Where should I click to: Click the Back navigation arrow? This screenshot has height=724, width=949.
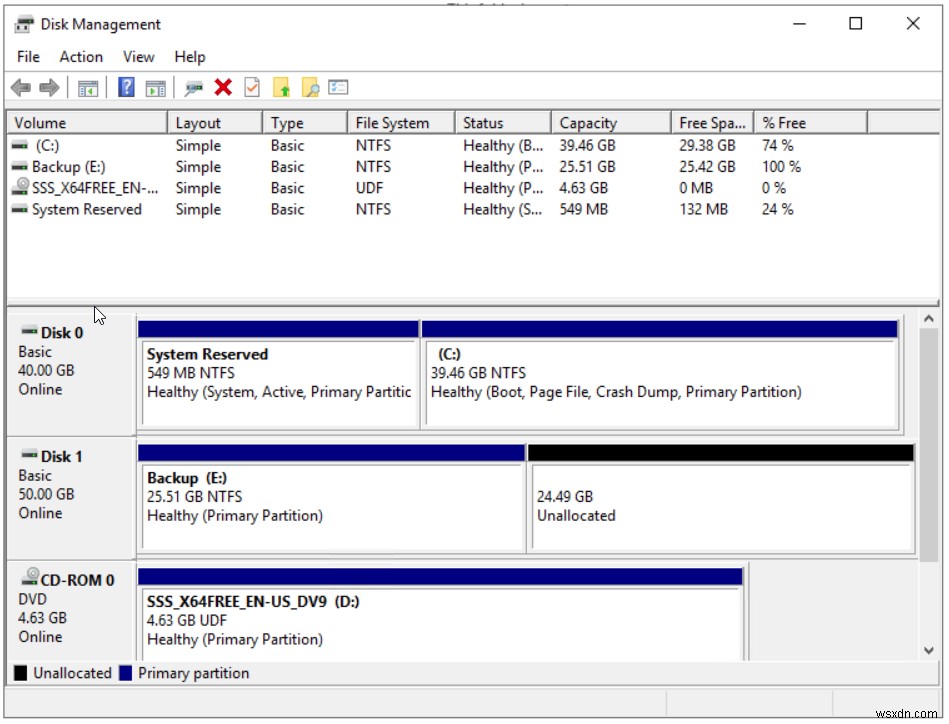coord(22,87)
